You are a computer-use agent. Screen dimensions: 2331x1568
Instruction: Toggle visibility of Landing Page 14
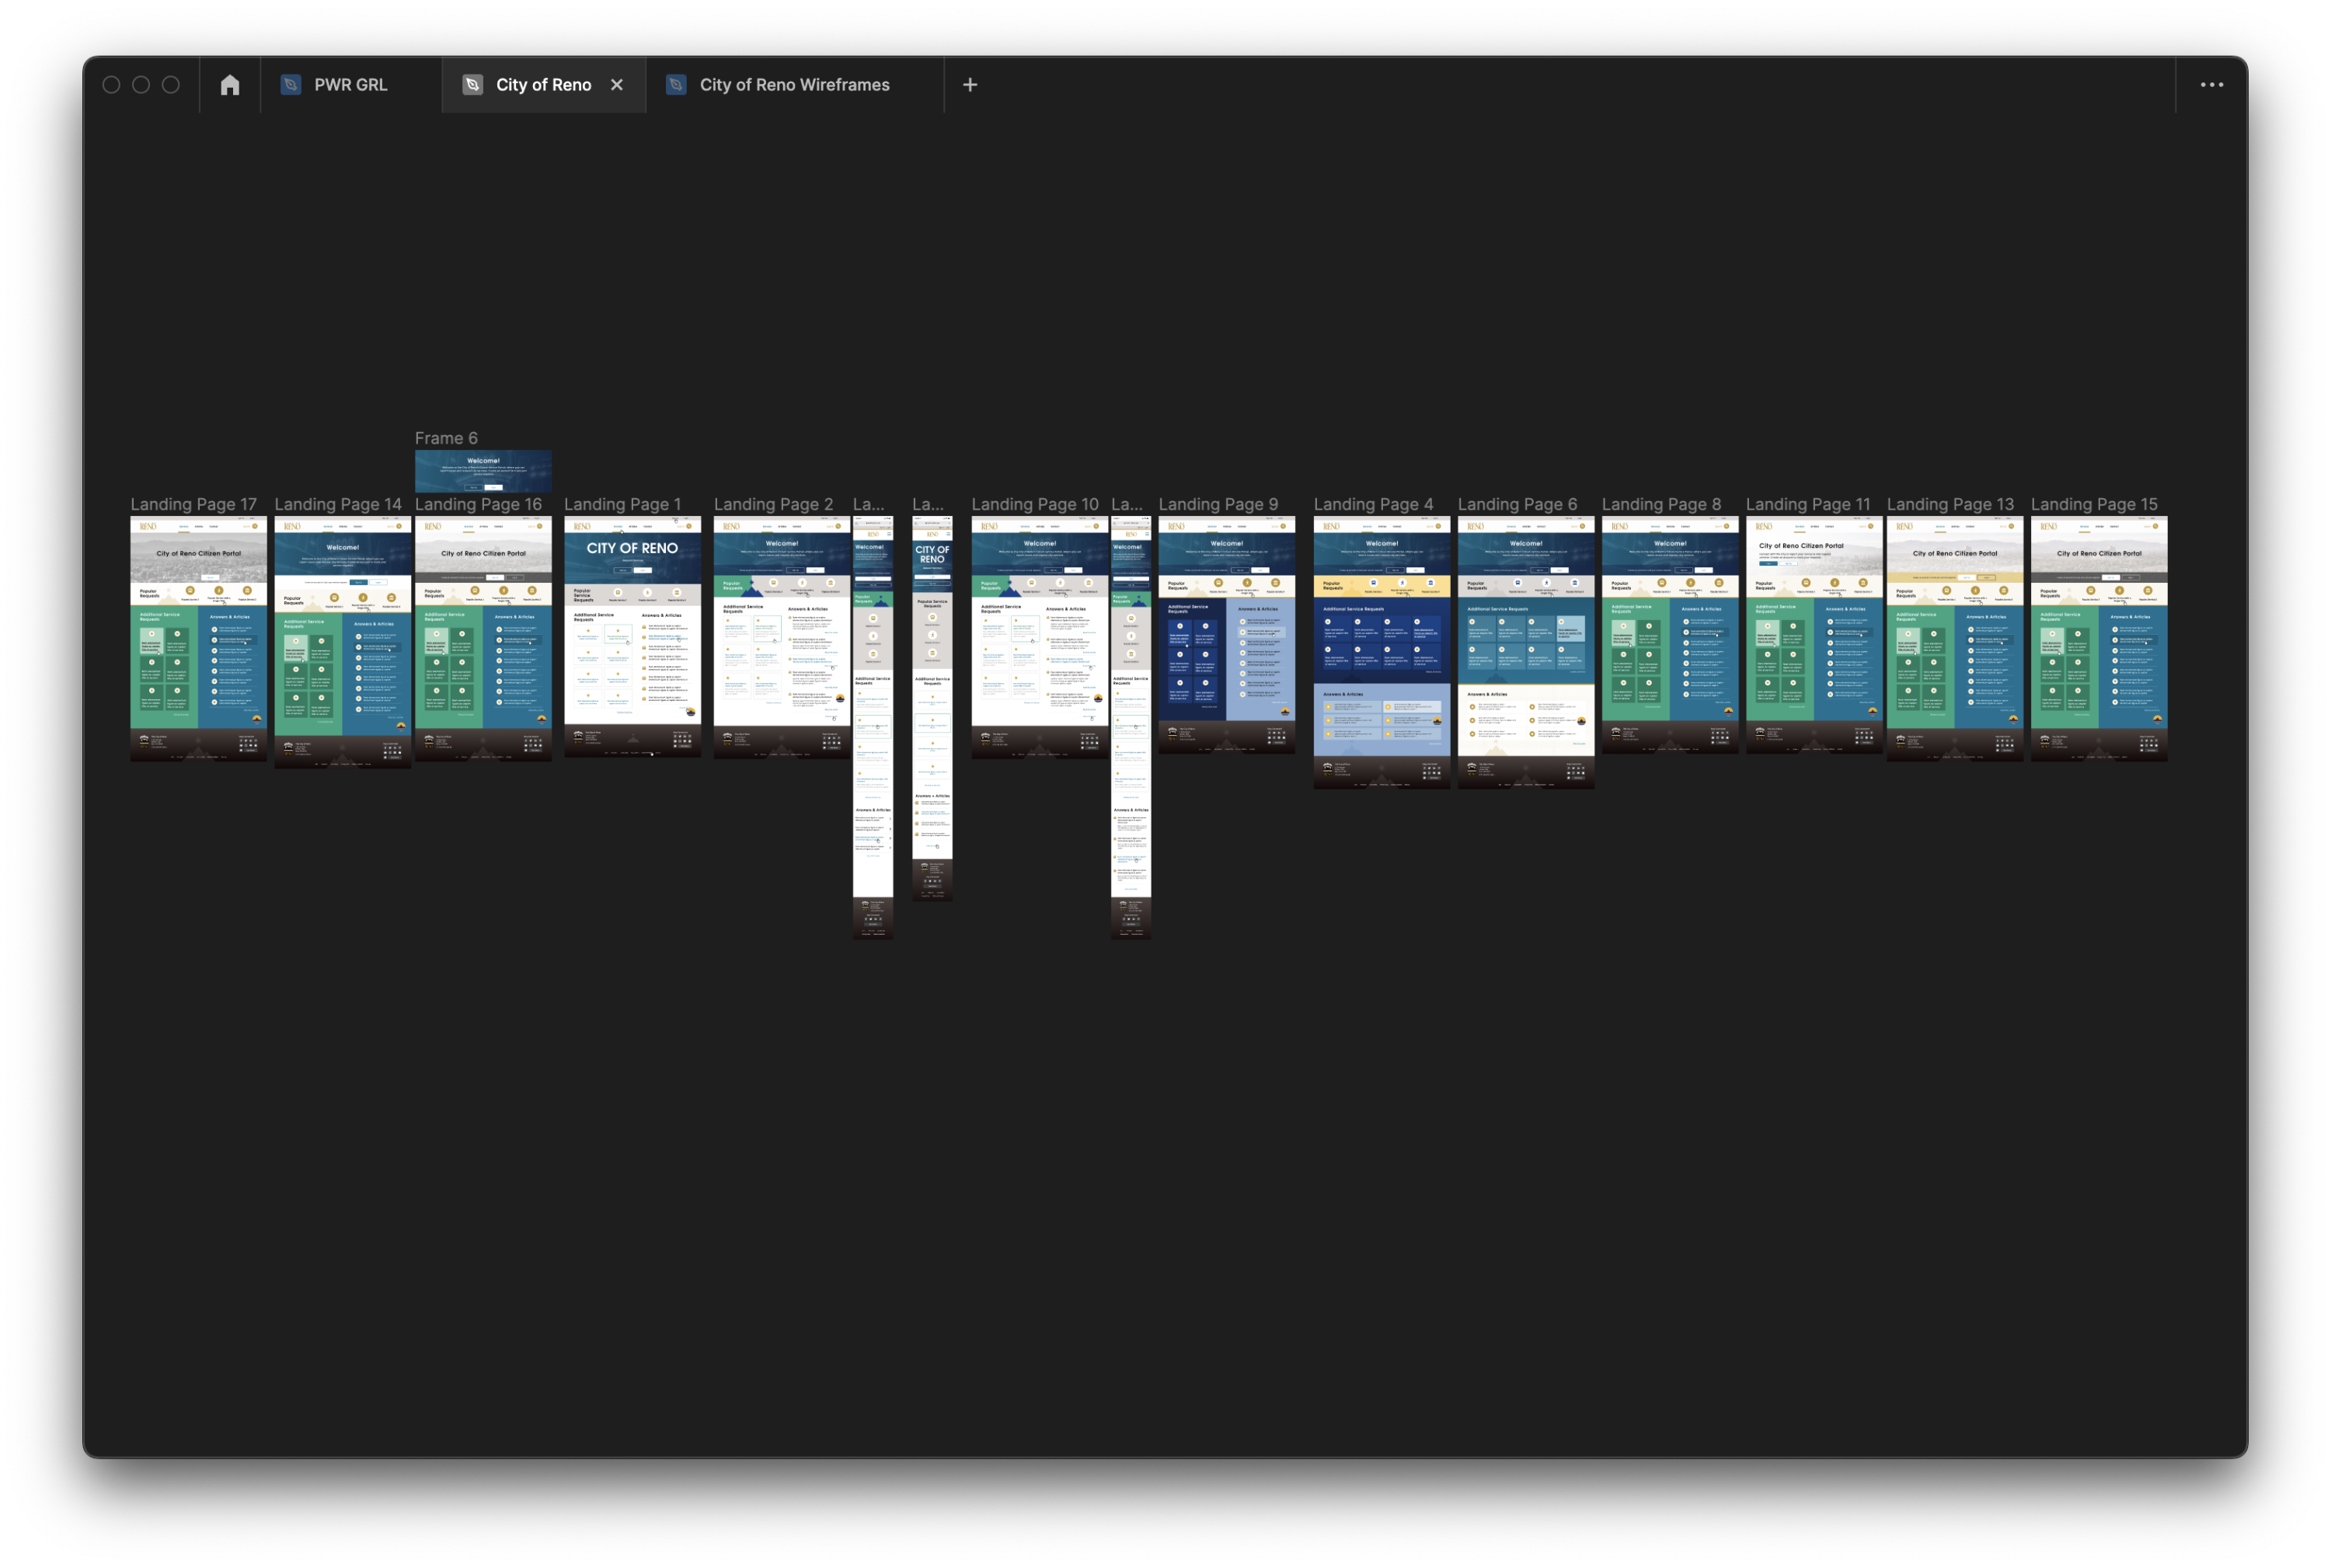click(340, 504)
